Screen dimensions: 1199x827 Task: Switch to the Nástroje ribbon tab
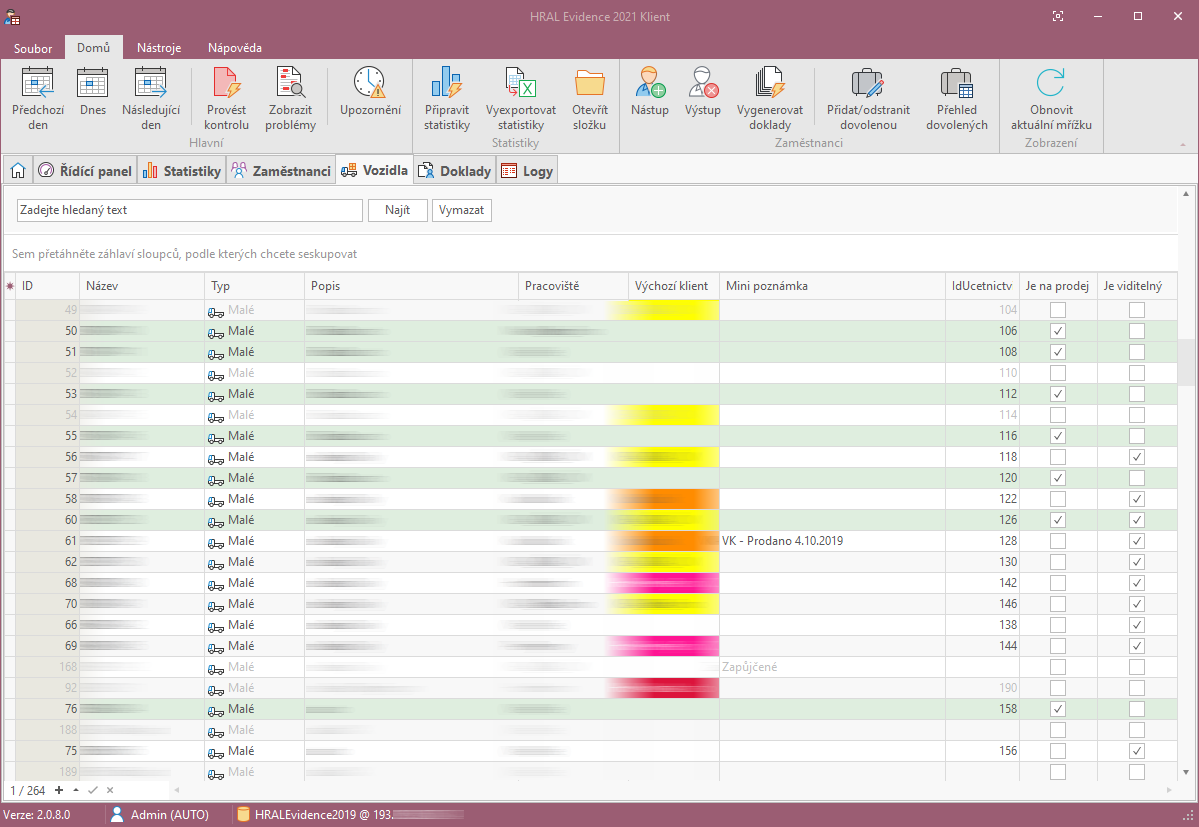[159, 47]
